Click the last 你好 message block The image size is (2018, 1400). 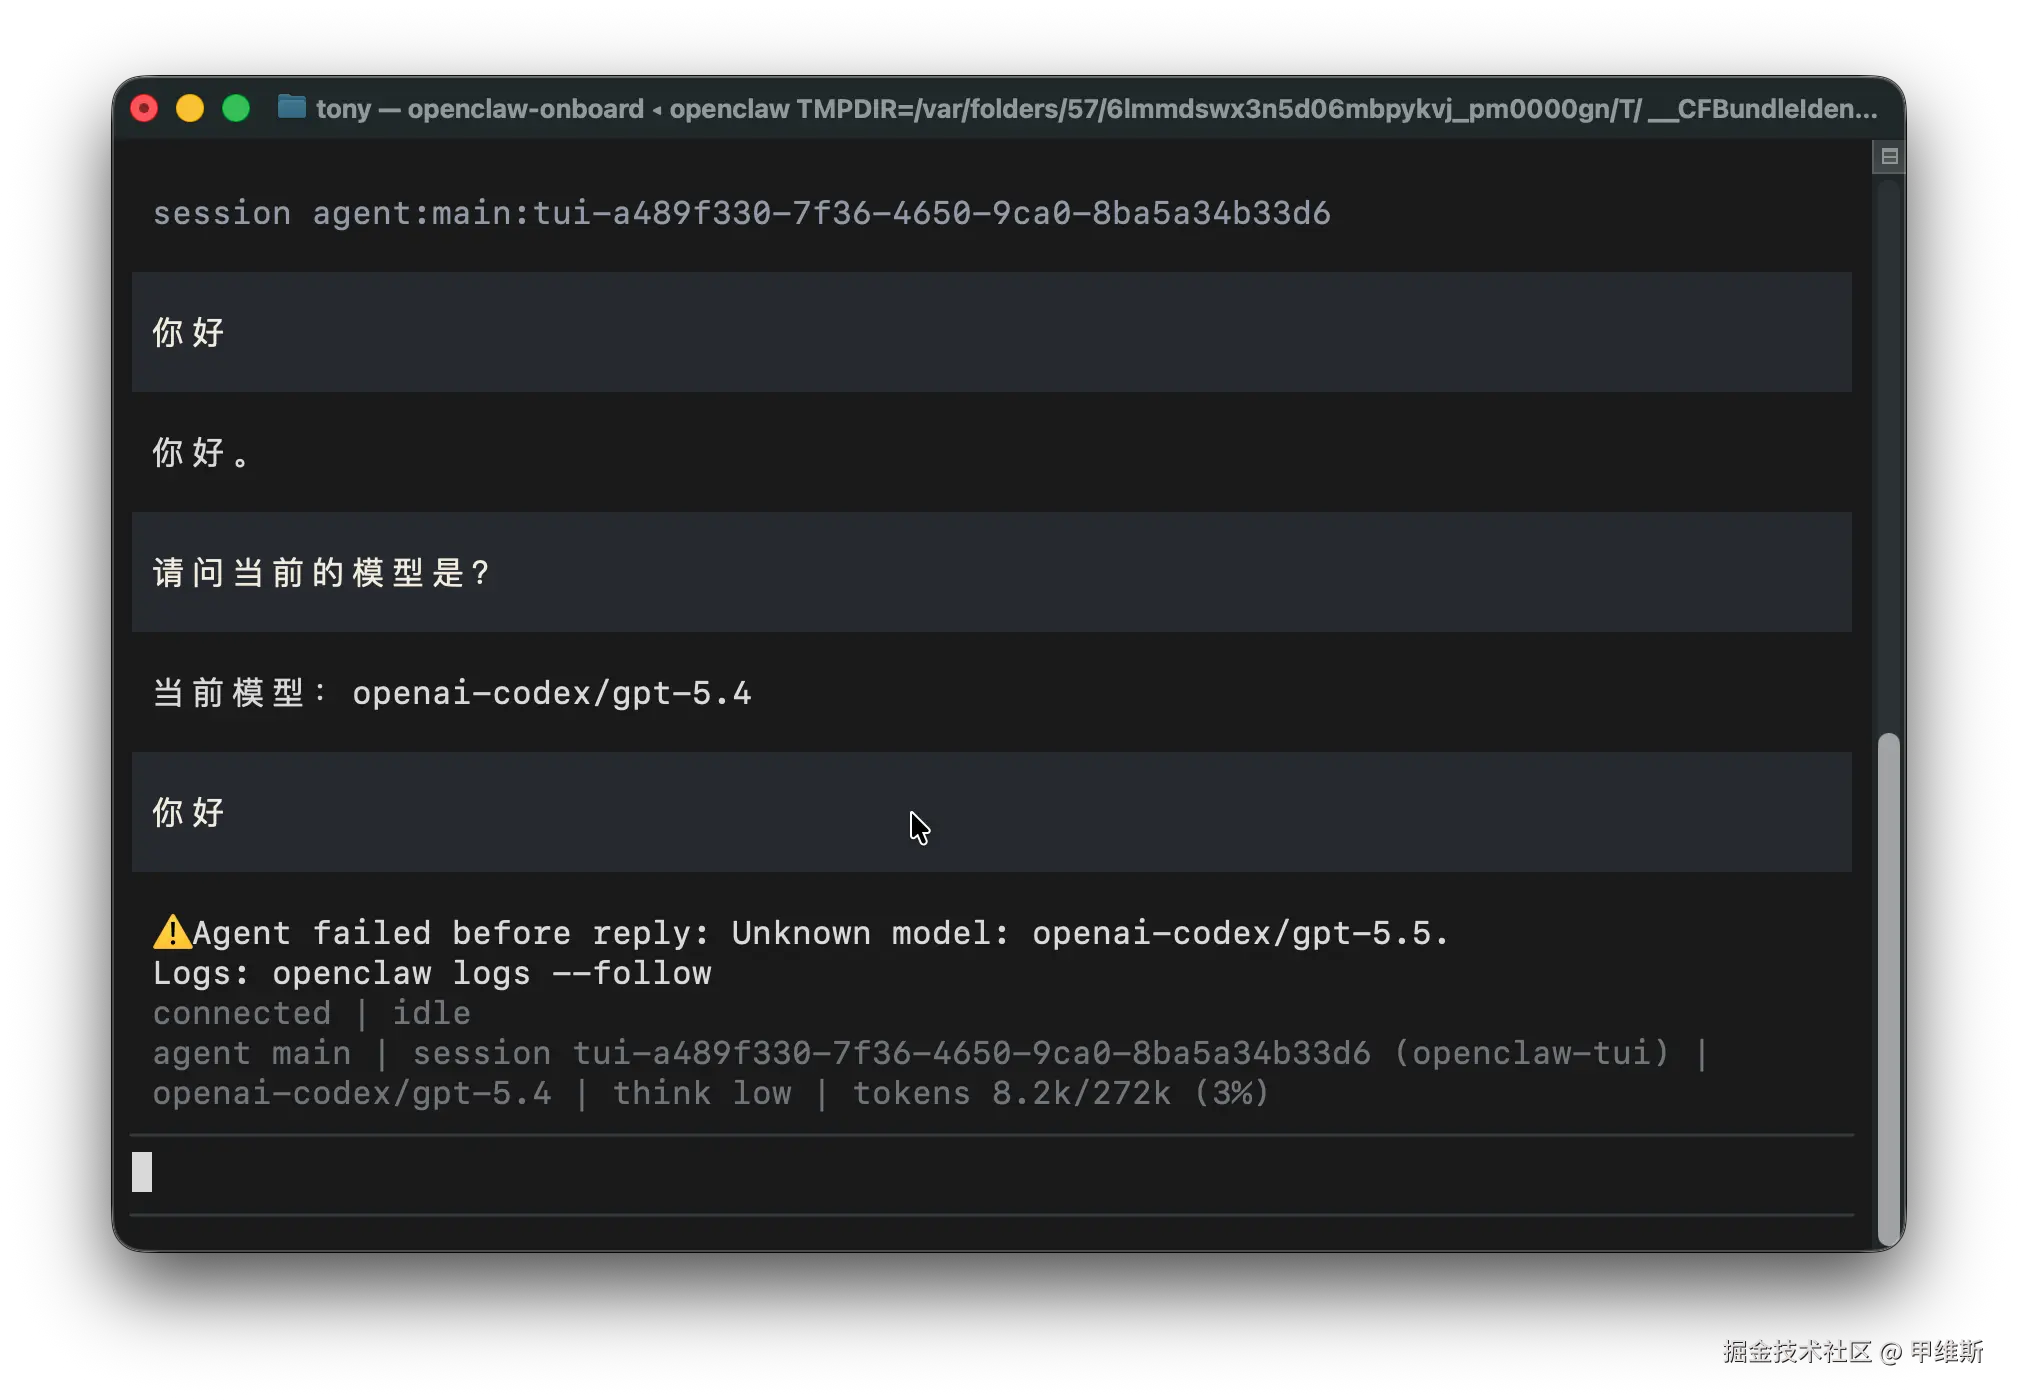[x=189, y=812]
